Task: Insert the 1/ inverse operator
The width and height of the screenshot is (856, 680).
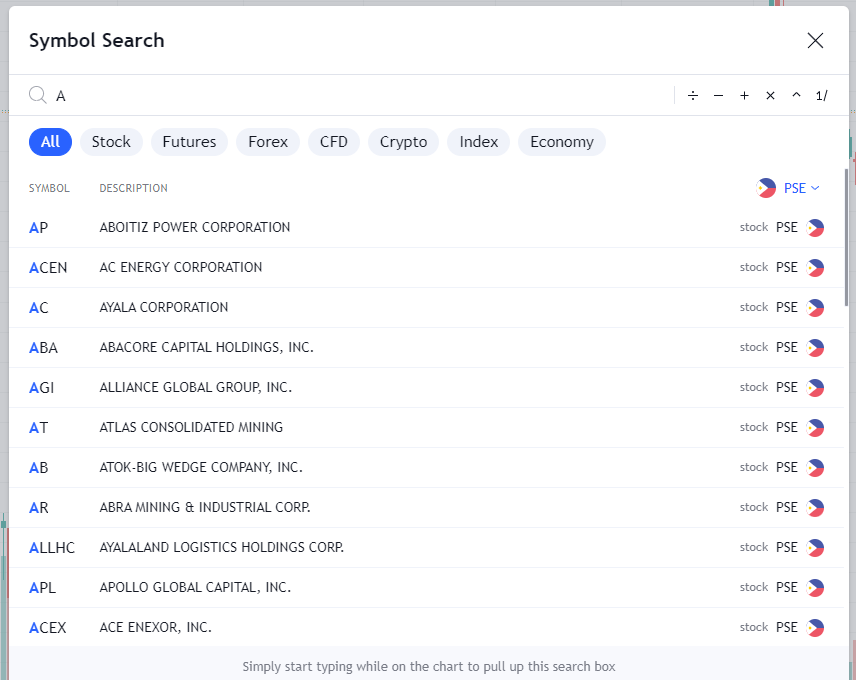Action: [x=822, y=96]
